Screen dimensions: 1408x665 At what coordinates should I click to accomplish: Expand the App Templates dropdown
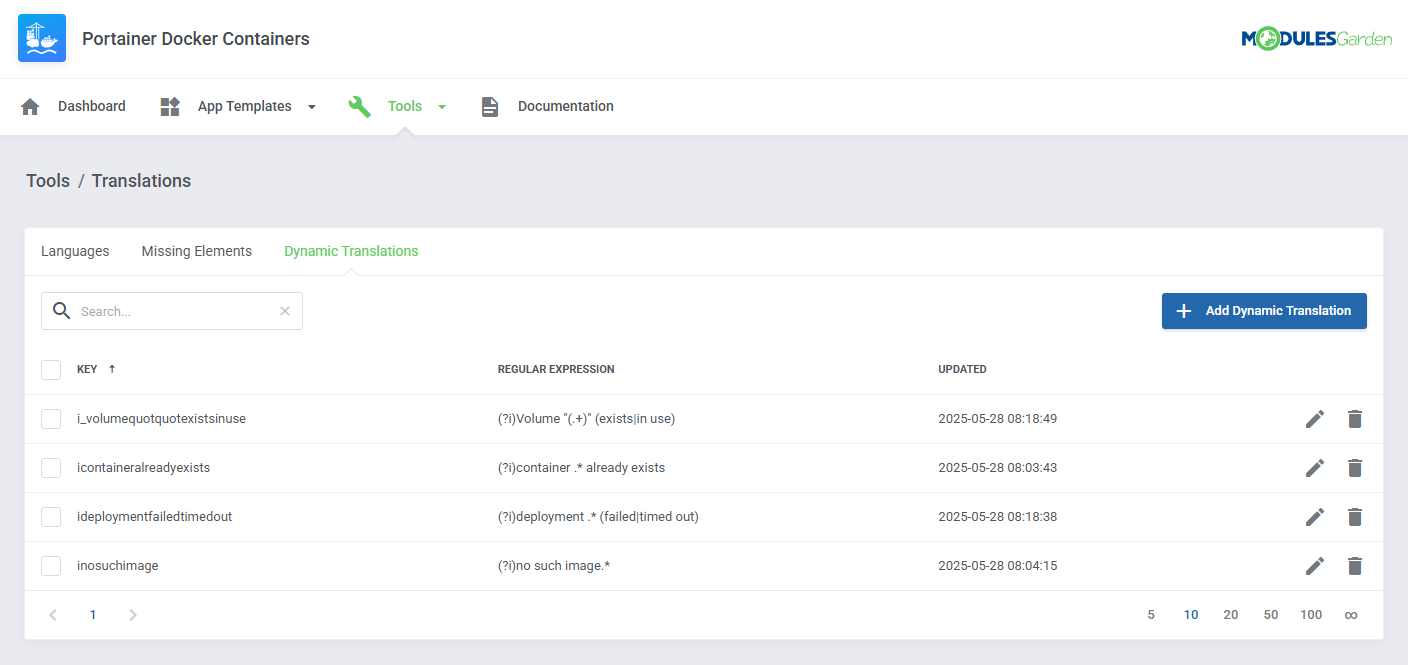coord(311,106)
